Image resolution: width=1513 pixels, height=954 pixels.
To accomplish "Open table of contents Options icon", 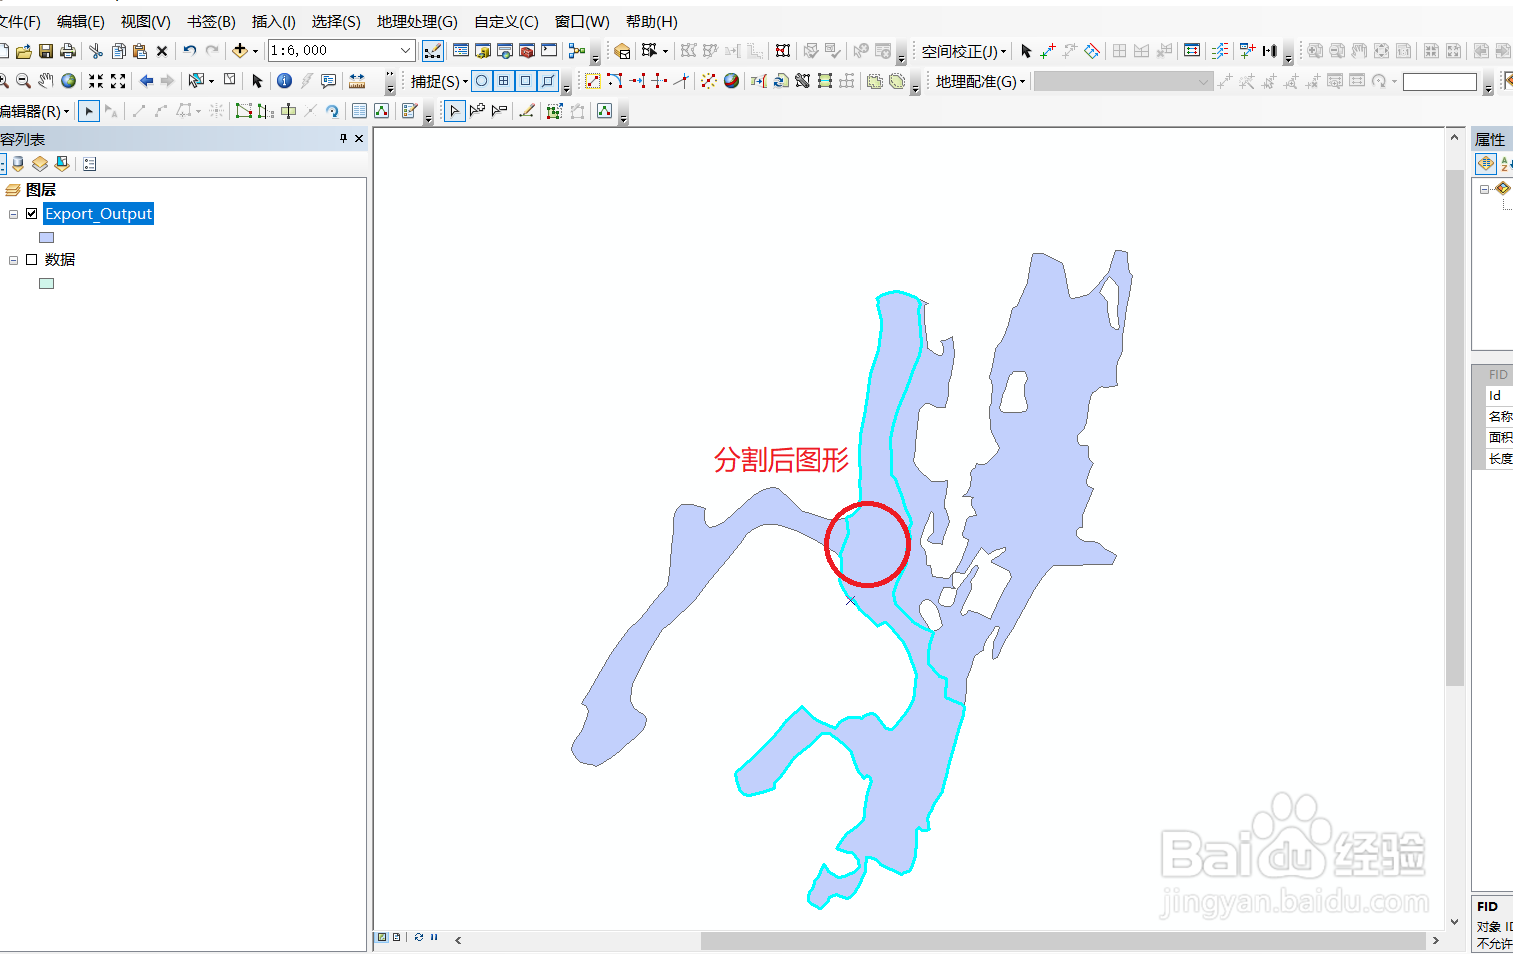I will point(90,164).
